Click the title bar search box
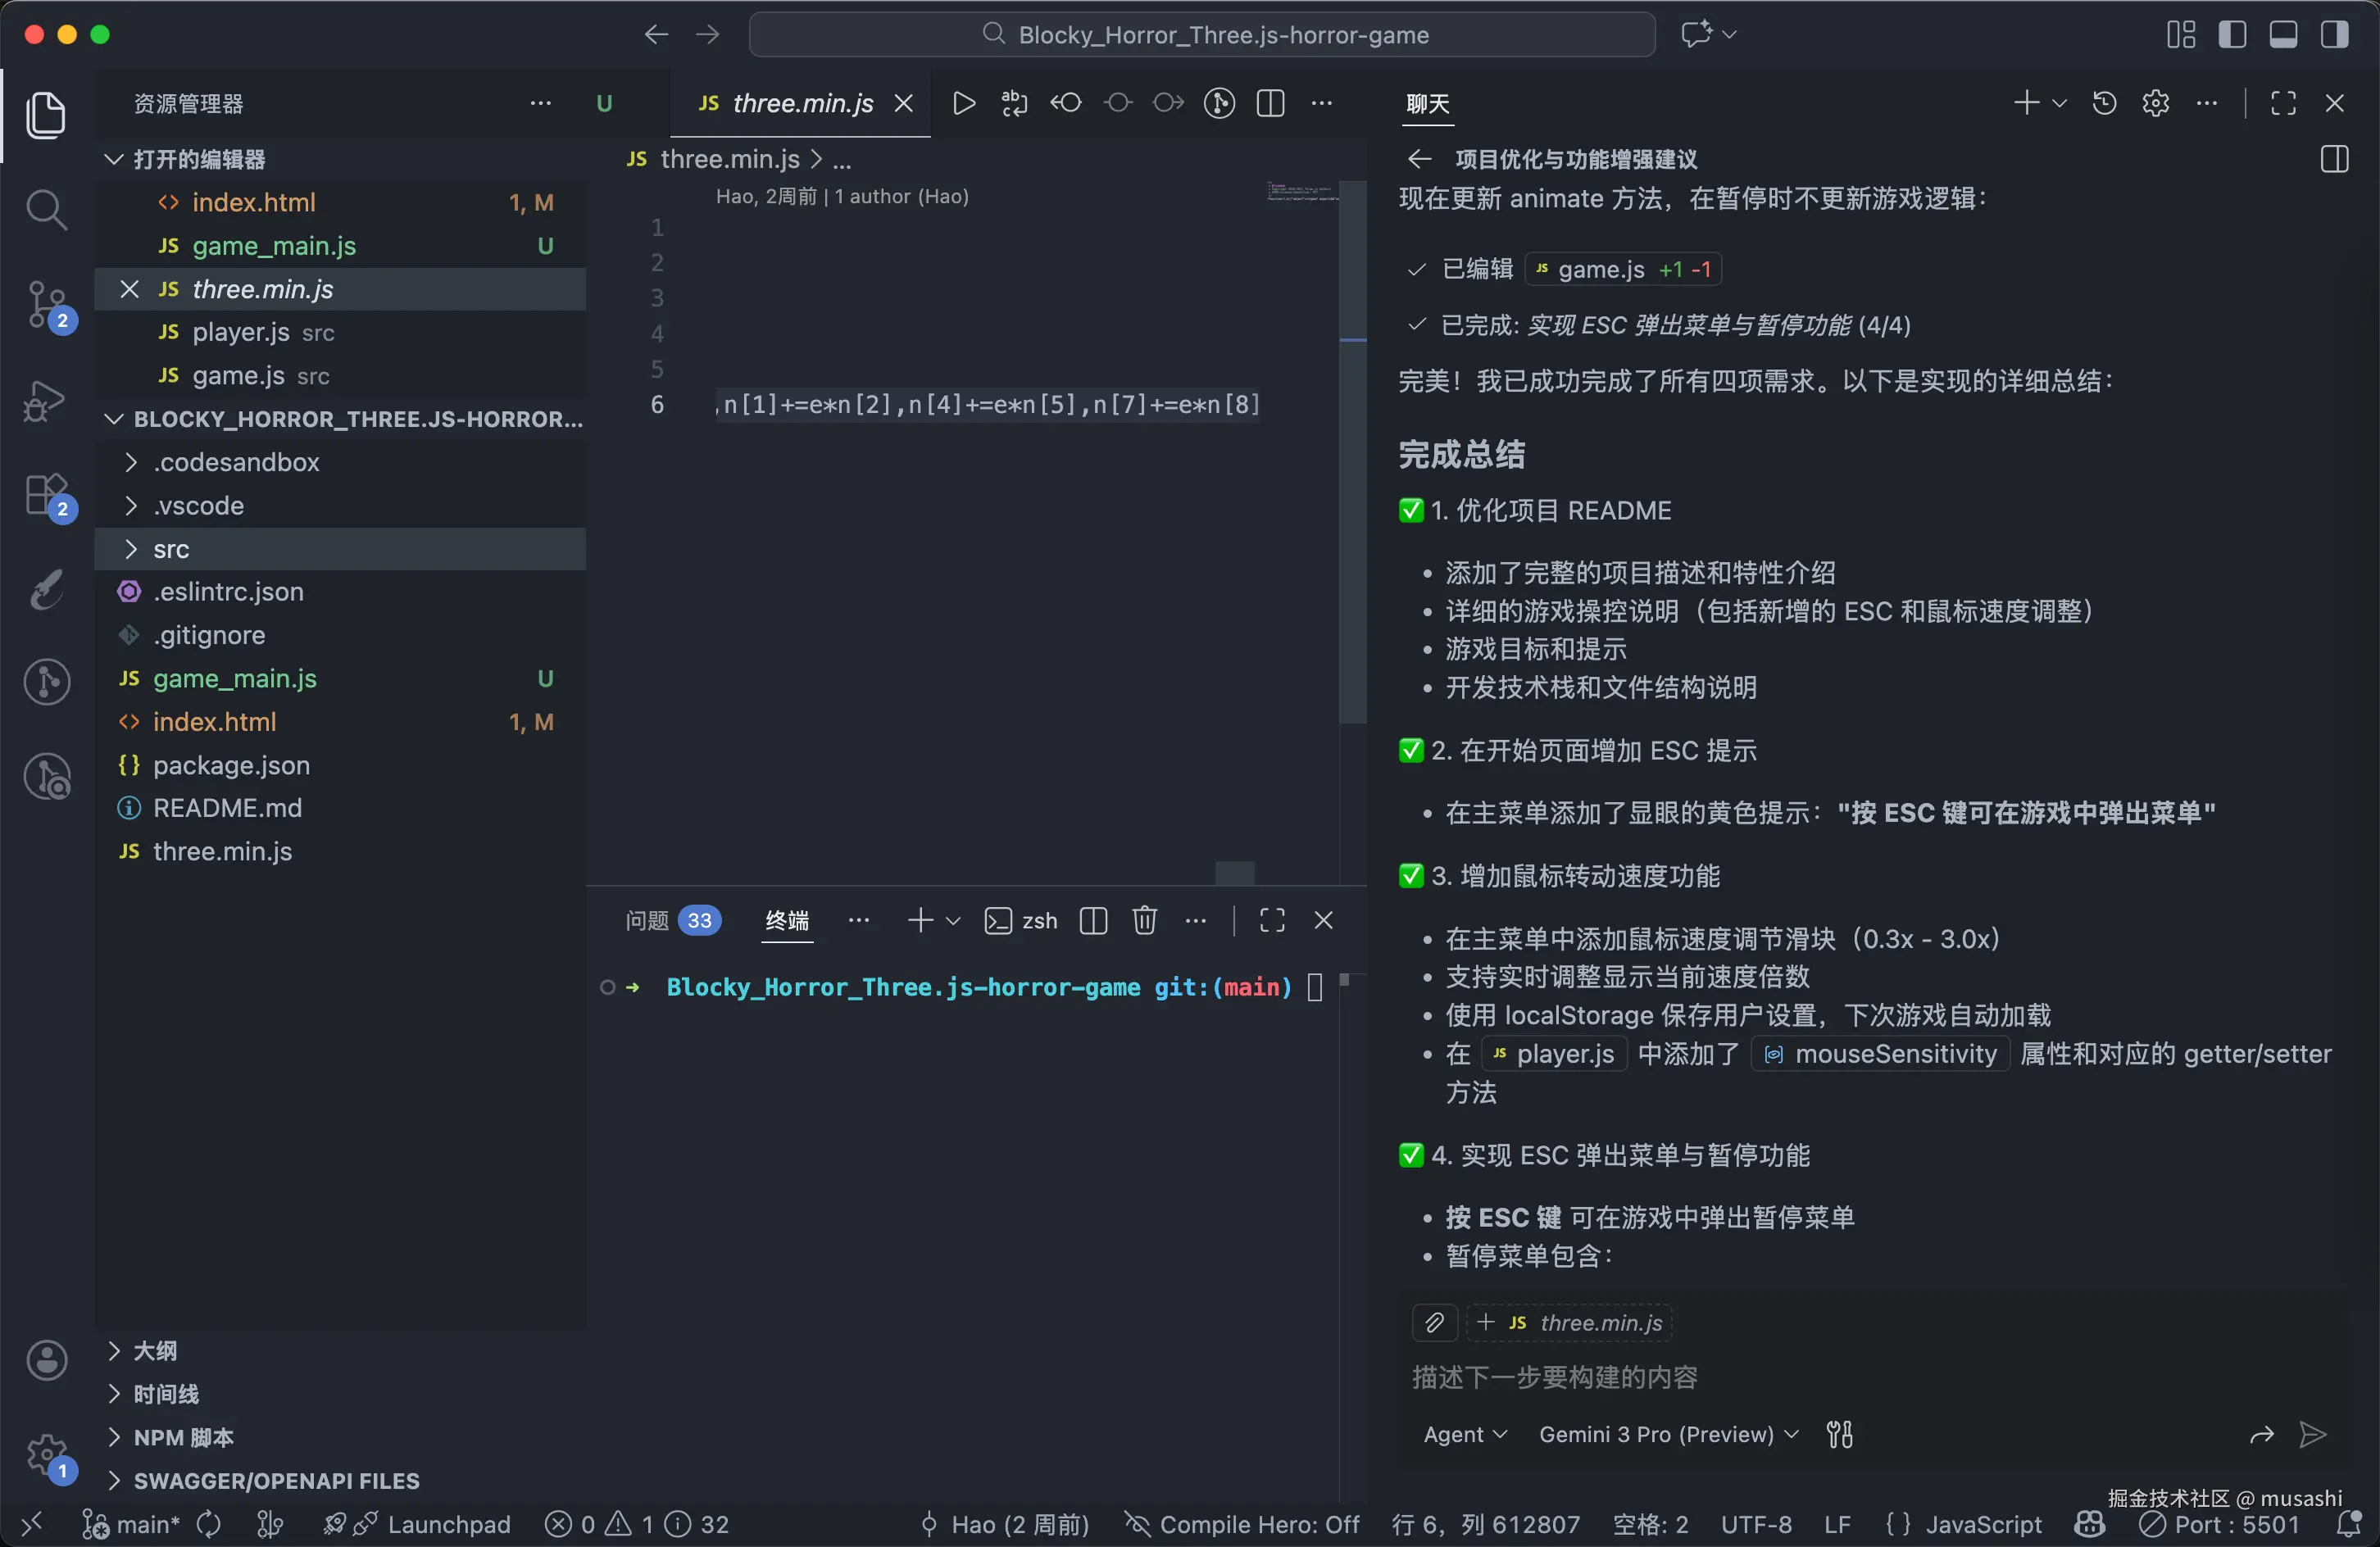Screen dimensions: 2380x1547 pyautogui.click(x=1202, y=35)
